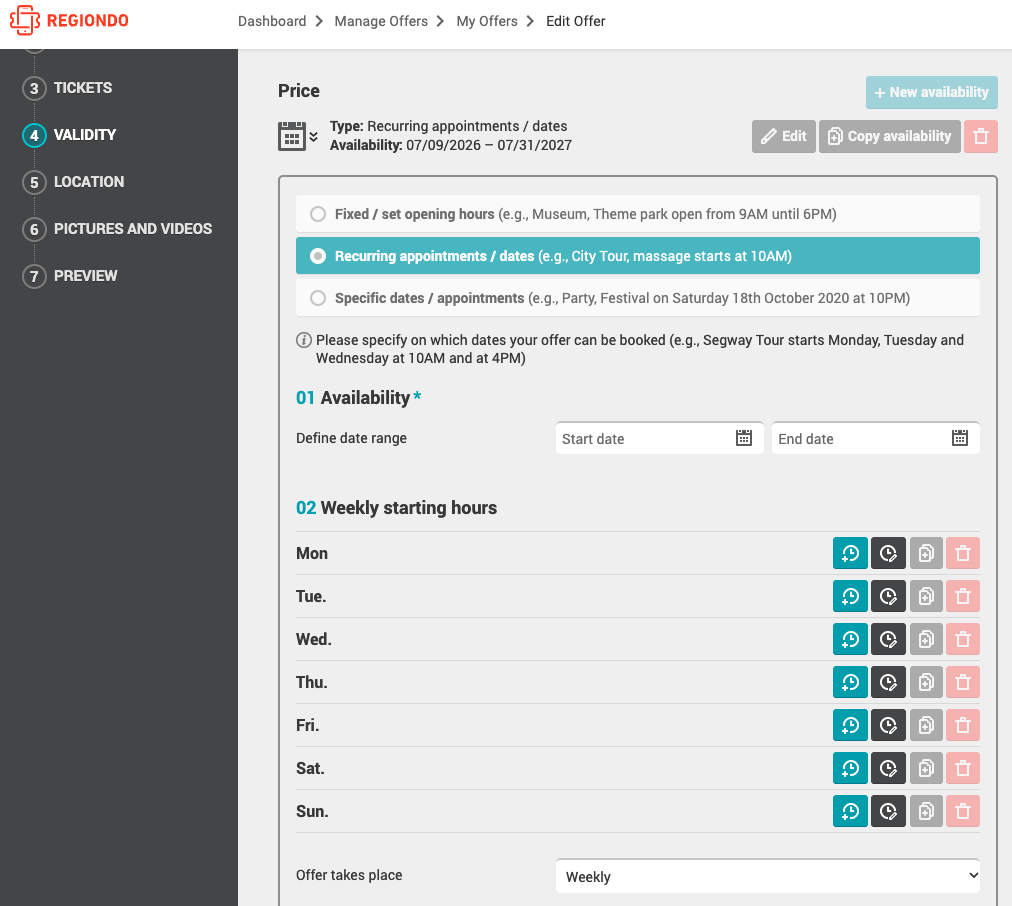Add a starting time for Tue.
This screenshot has height=906, width=1012.
click(850, 596)
